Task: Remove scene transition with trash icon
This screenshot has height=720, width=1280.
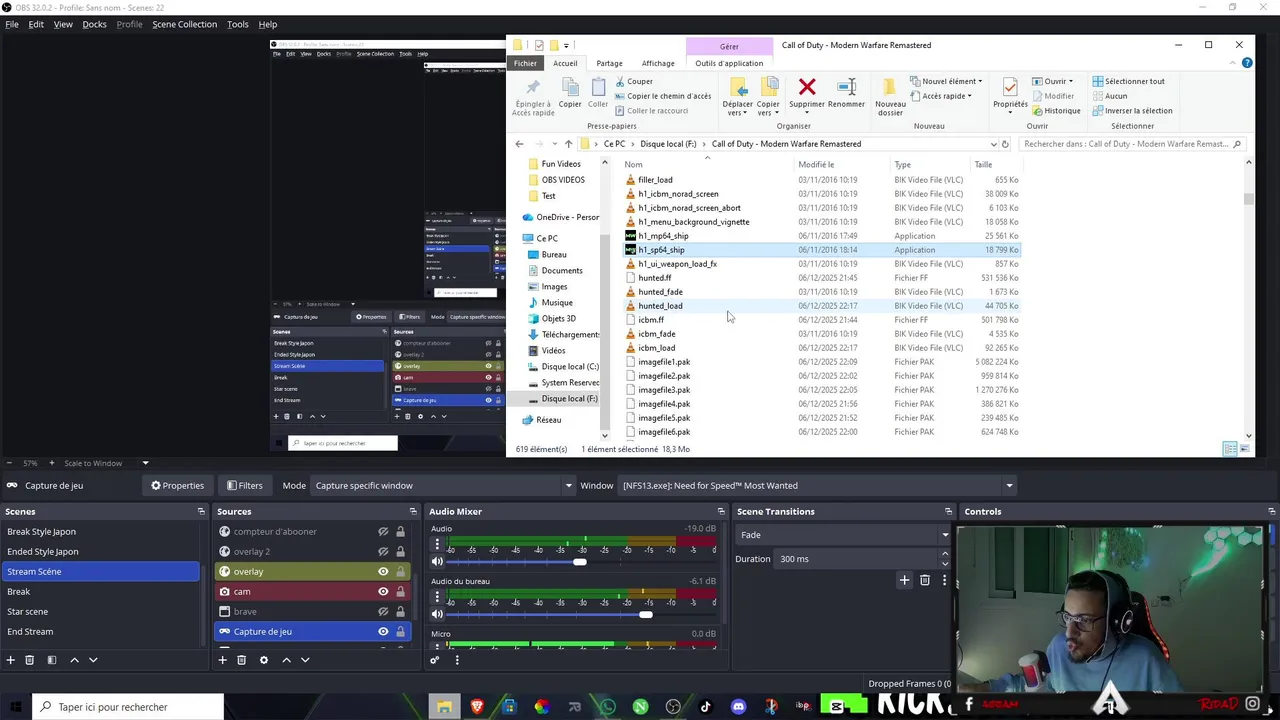Action: click(925, 580)
